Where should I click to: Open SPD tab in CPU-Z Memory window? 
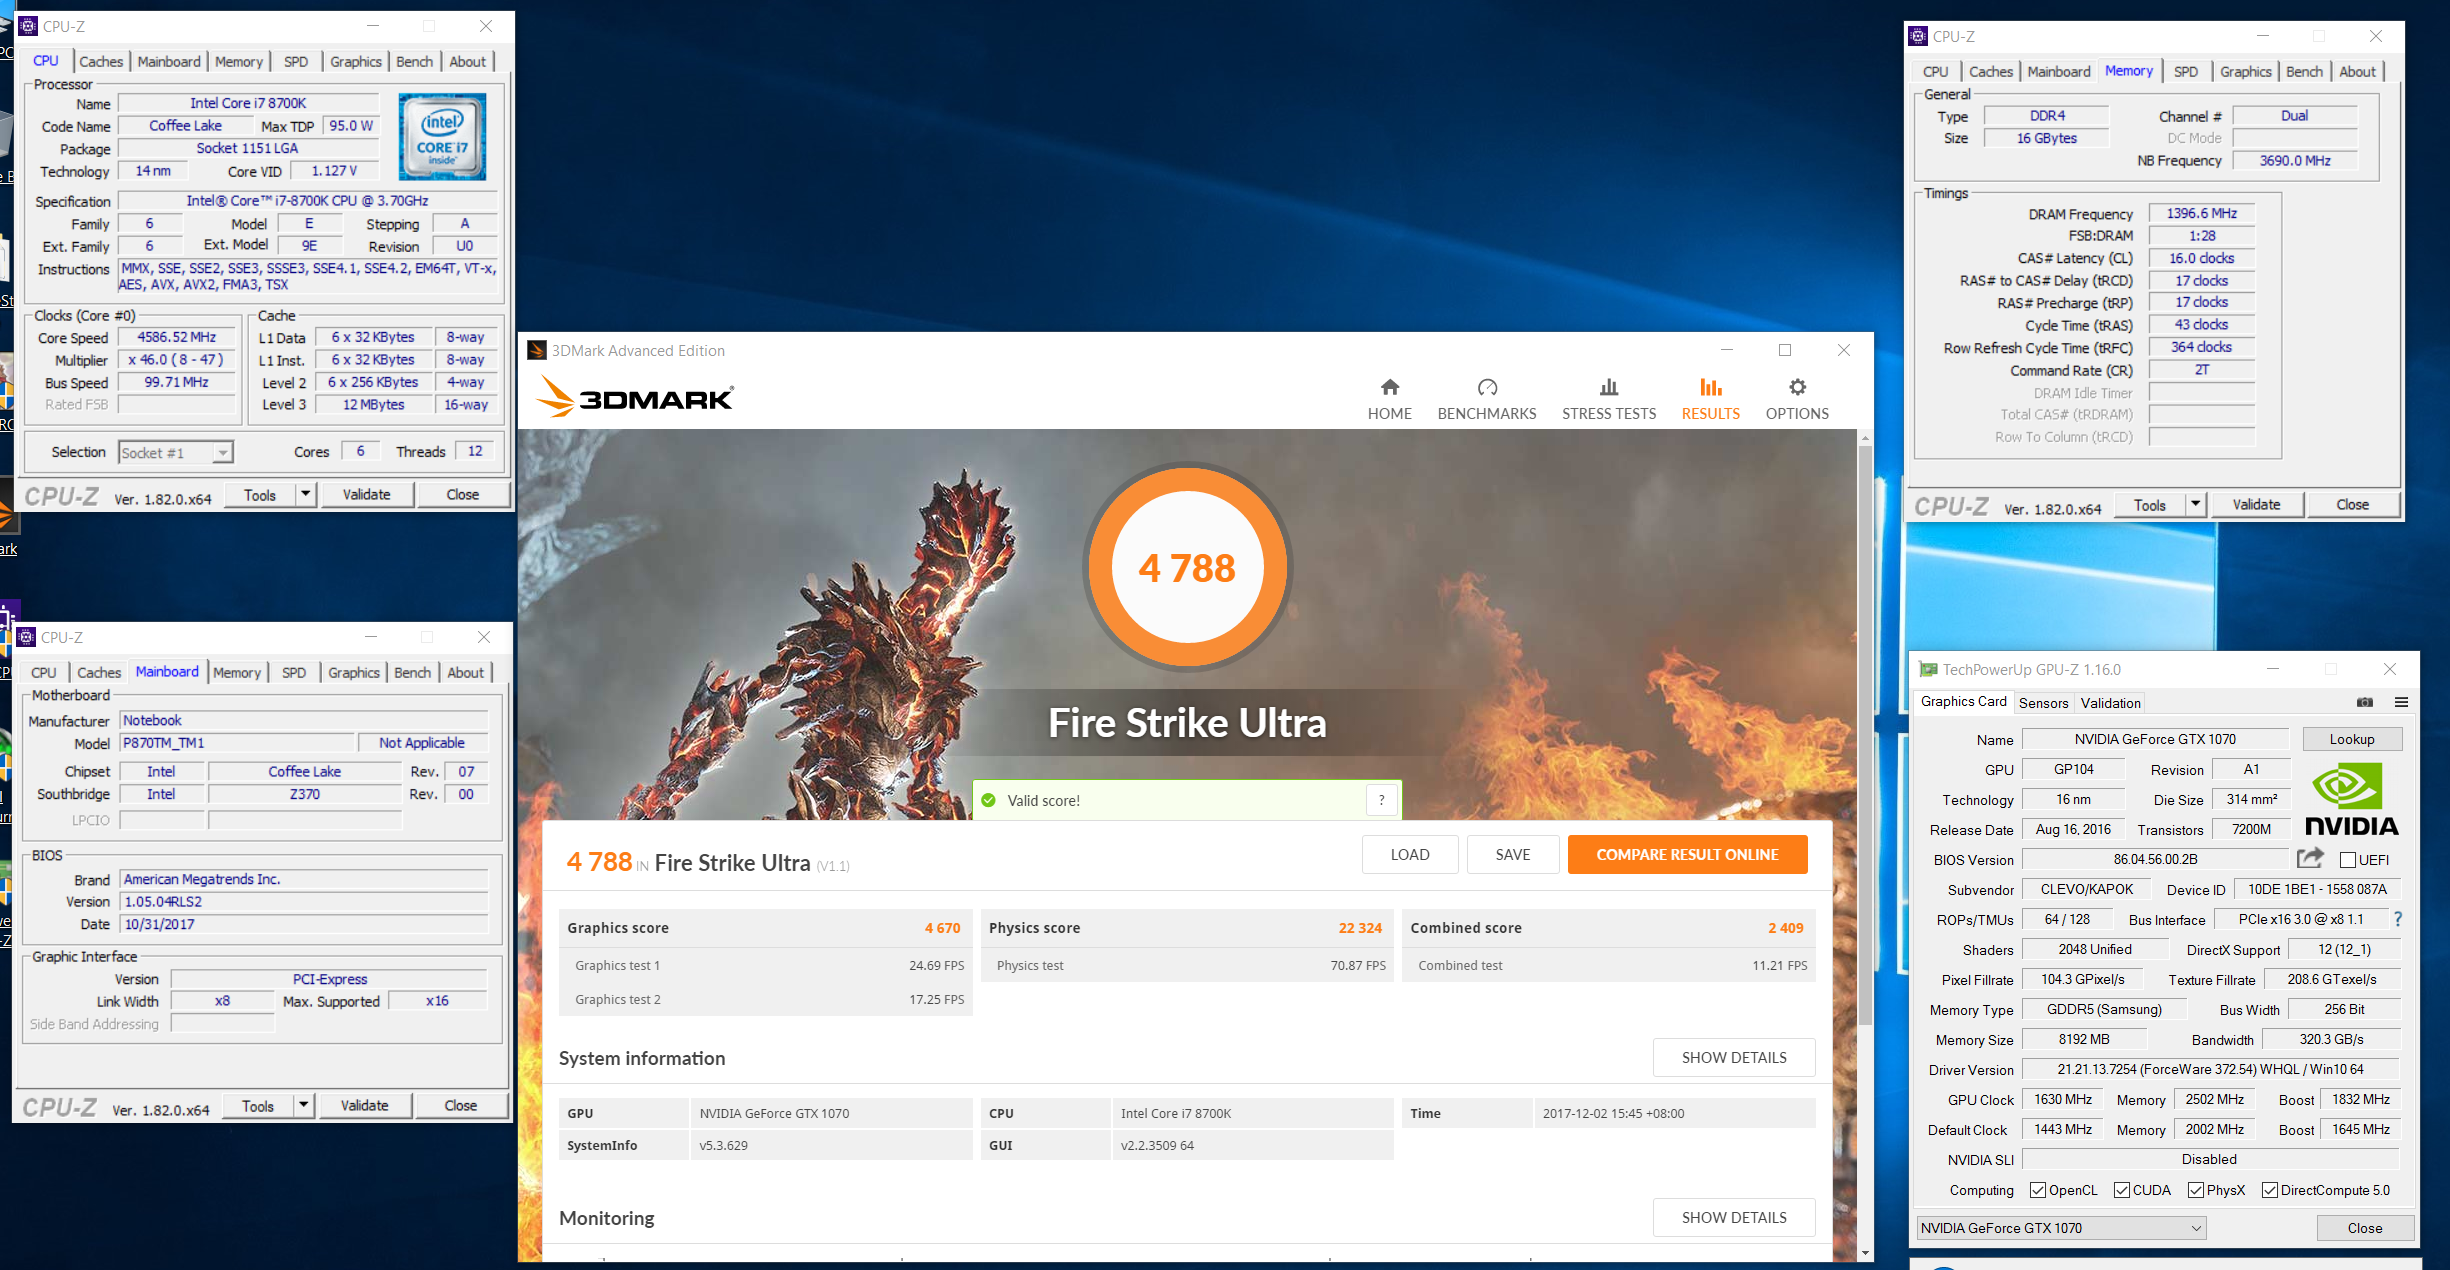click(2186, 71)
